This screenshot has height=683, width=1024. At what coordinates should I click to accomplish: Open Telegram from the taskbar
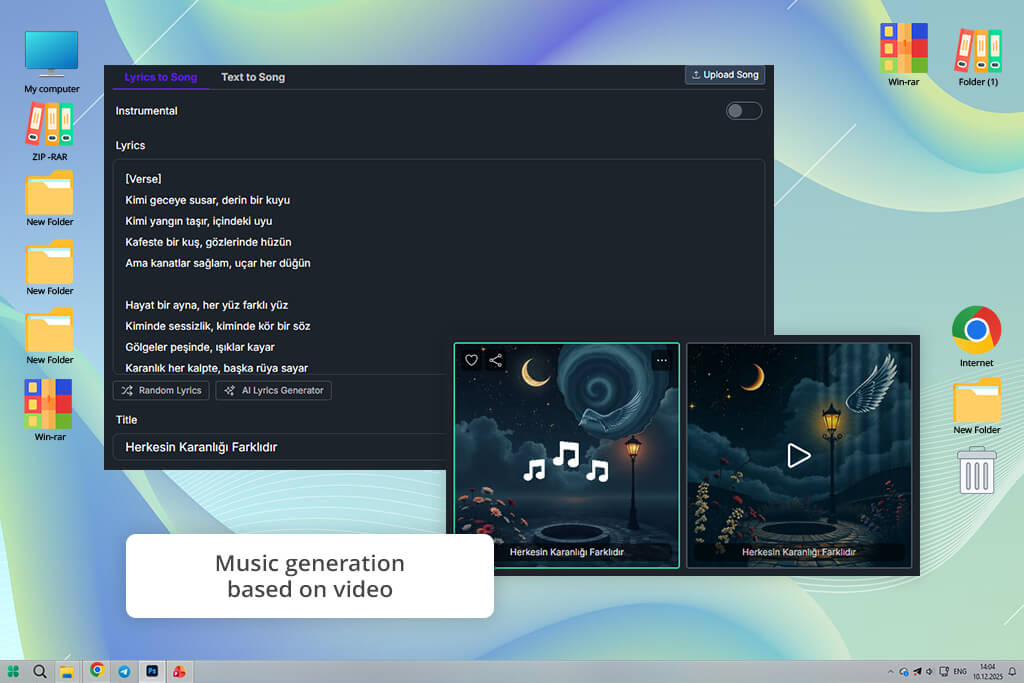pyautogui.click(x=124, y=671)
